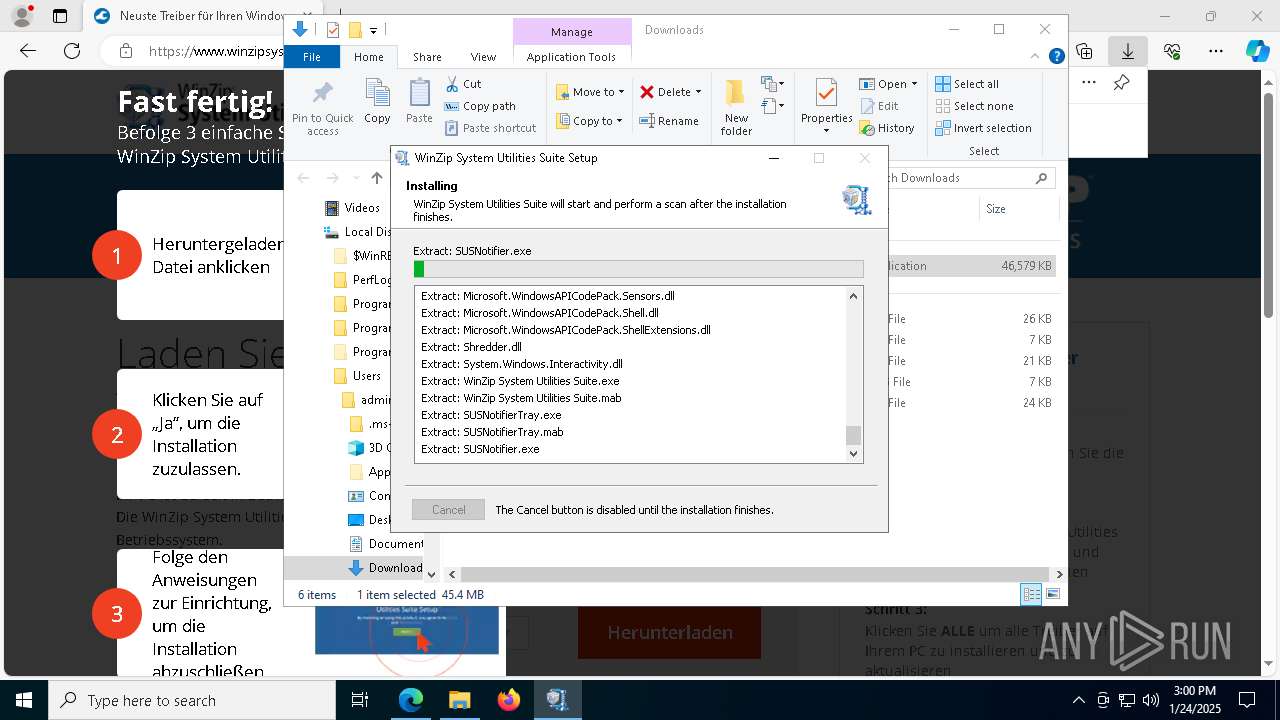
Task: Click the Task View taskbar icon
Action: click(360, 700)
